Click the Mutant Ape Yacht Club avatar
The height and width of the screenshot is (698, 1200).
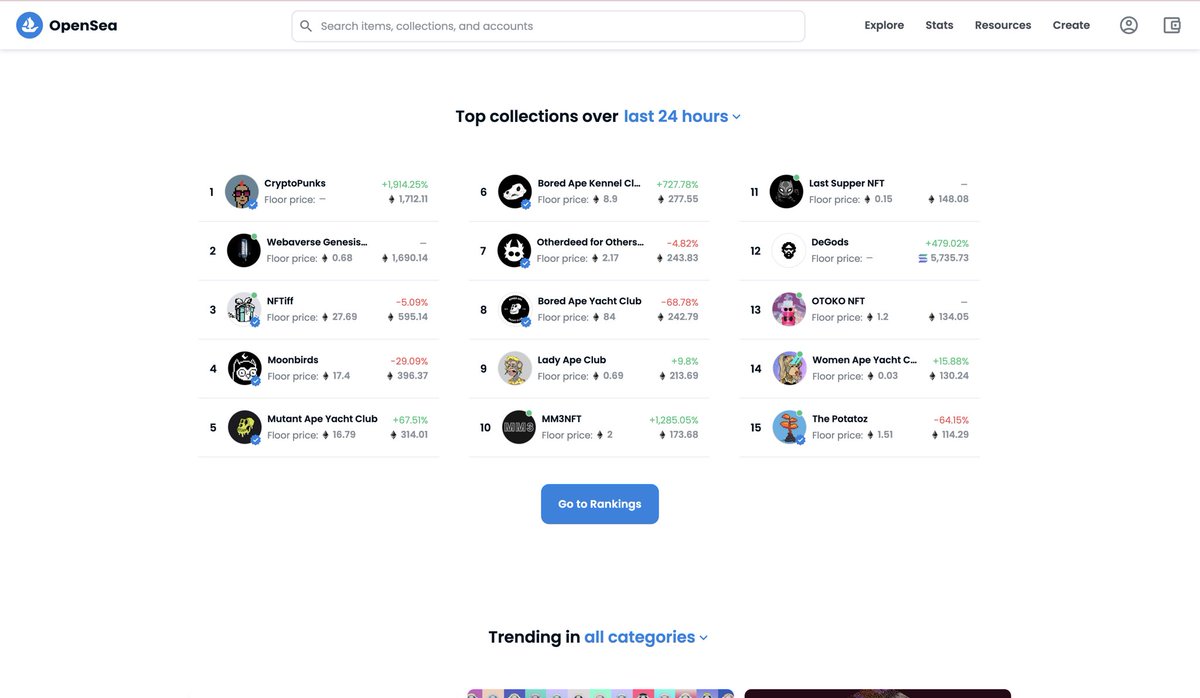pos(245,427)
